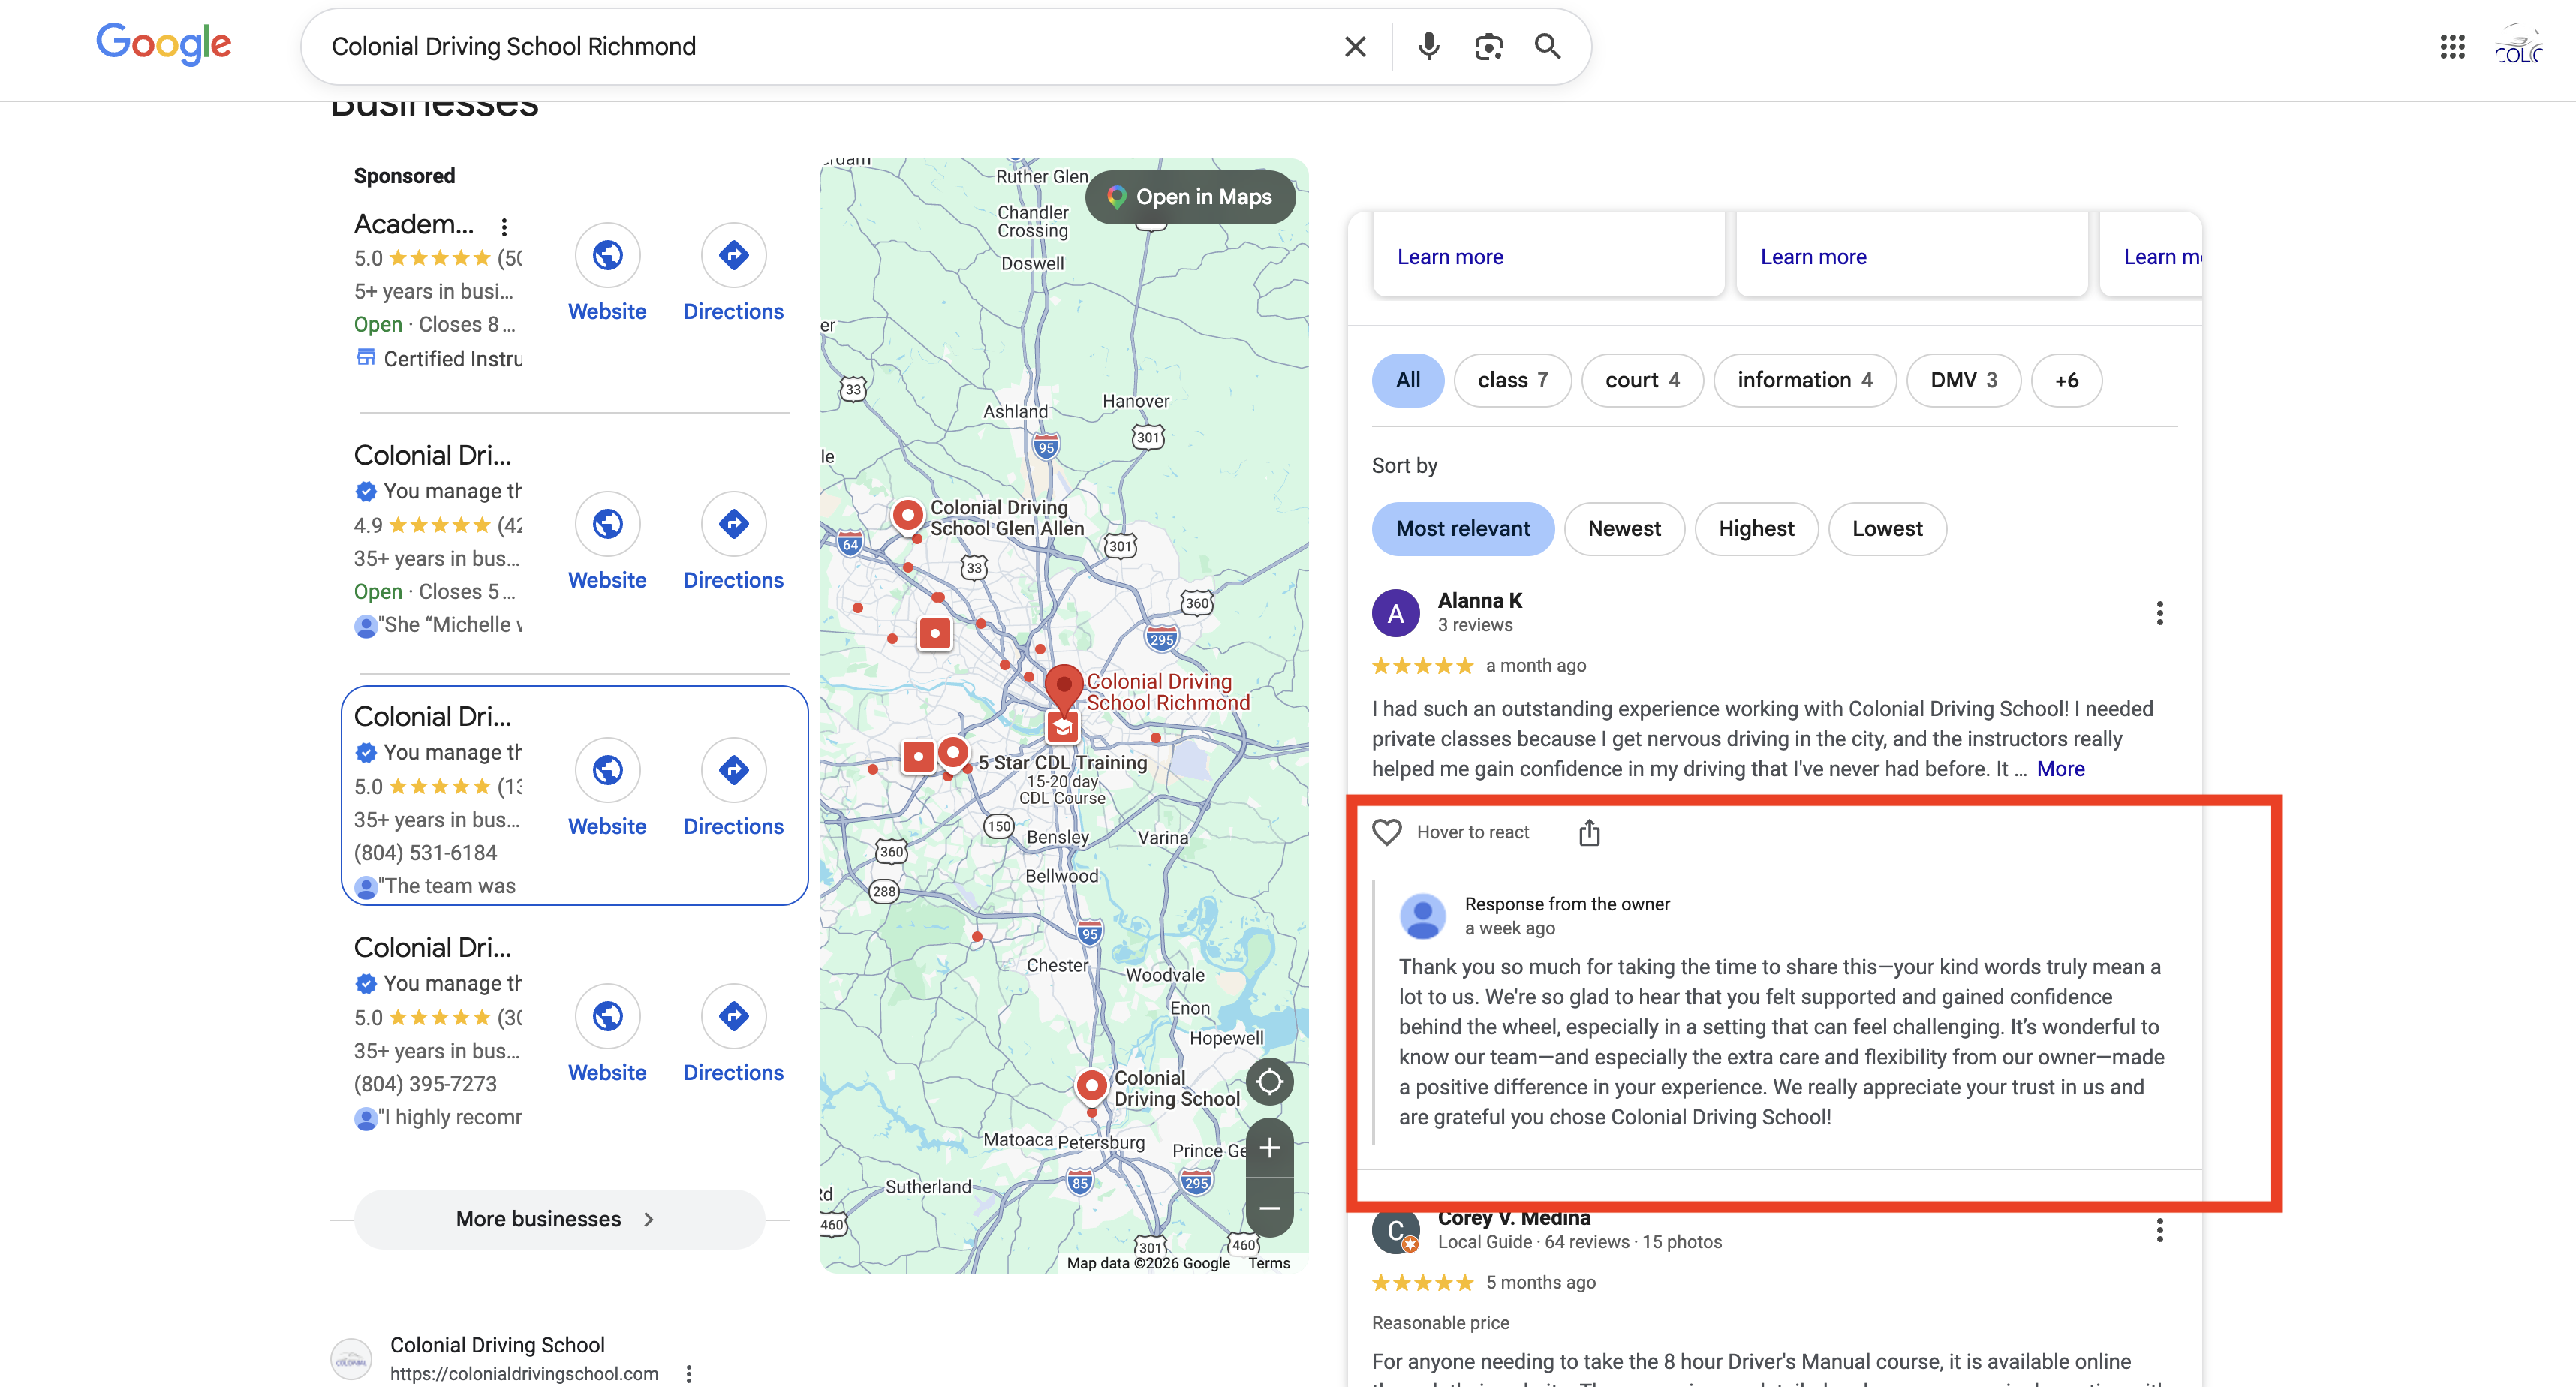Viewport: 2576px width, 1387px height.
Task: Open map Terms link
Action: click(x=1268, y=1263)
